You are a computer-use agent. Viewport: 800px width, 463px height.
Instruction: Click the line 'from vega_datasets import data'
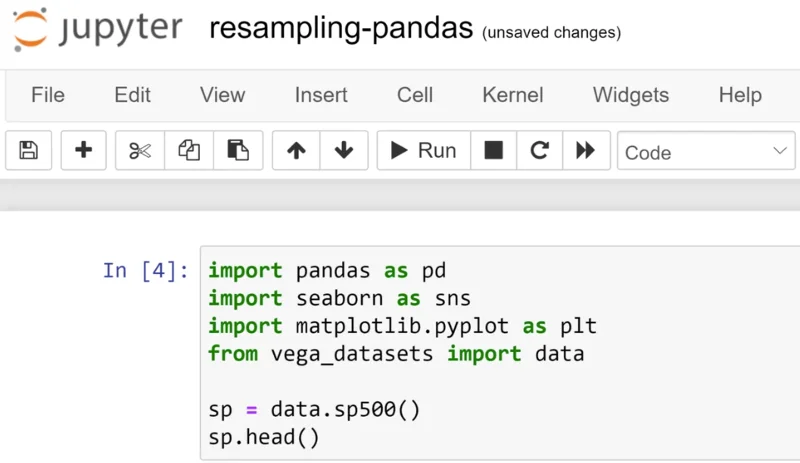point(396,354)
